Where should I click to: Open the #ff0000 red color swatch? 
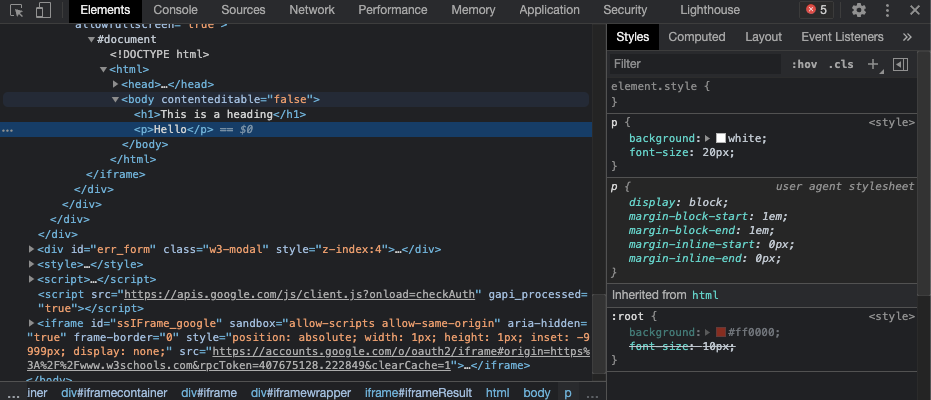[x=721, y=332]
